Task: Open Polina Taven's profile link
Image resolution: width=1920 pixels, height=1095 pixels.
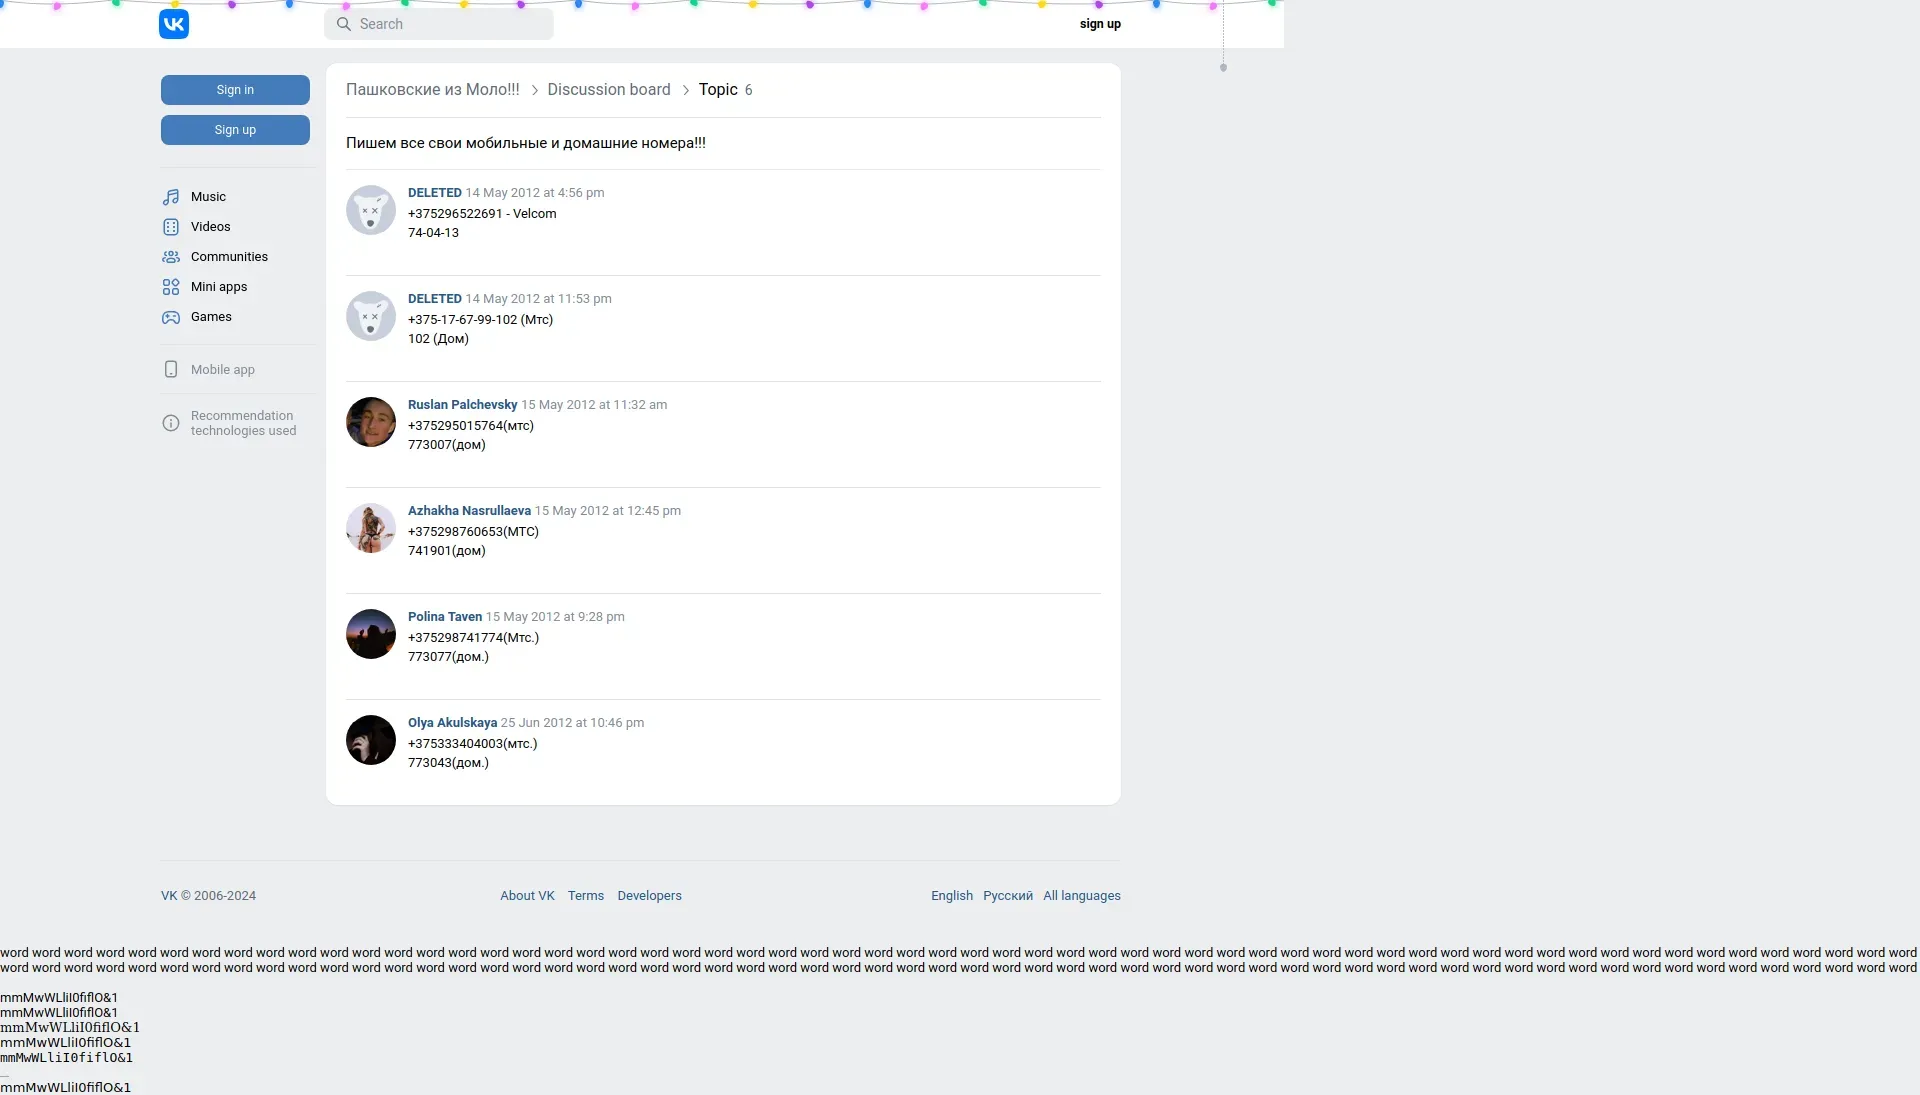Action: click(x=445, y=617)
